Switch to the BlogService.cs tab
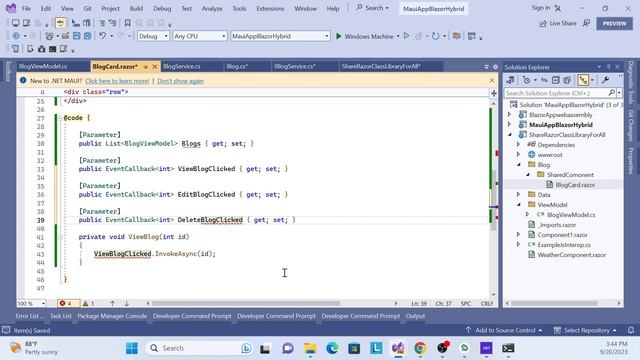This screenshot has width=640, height=360. 182,66
